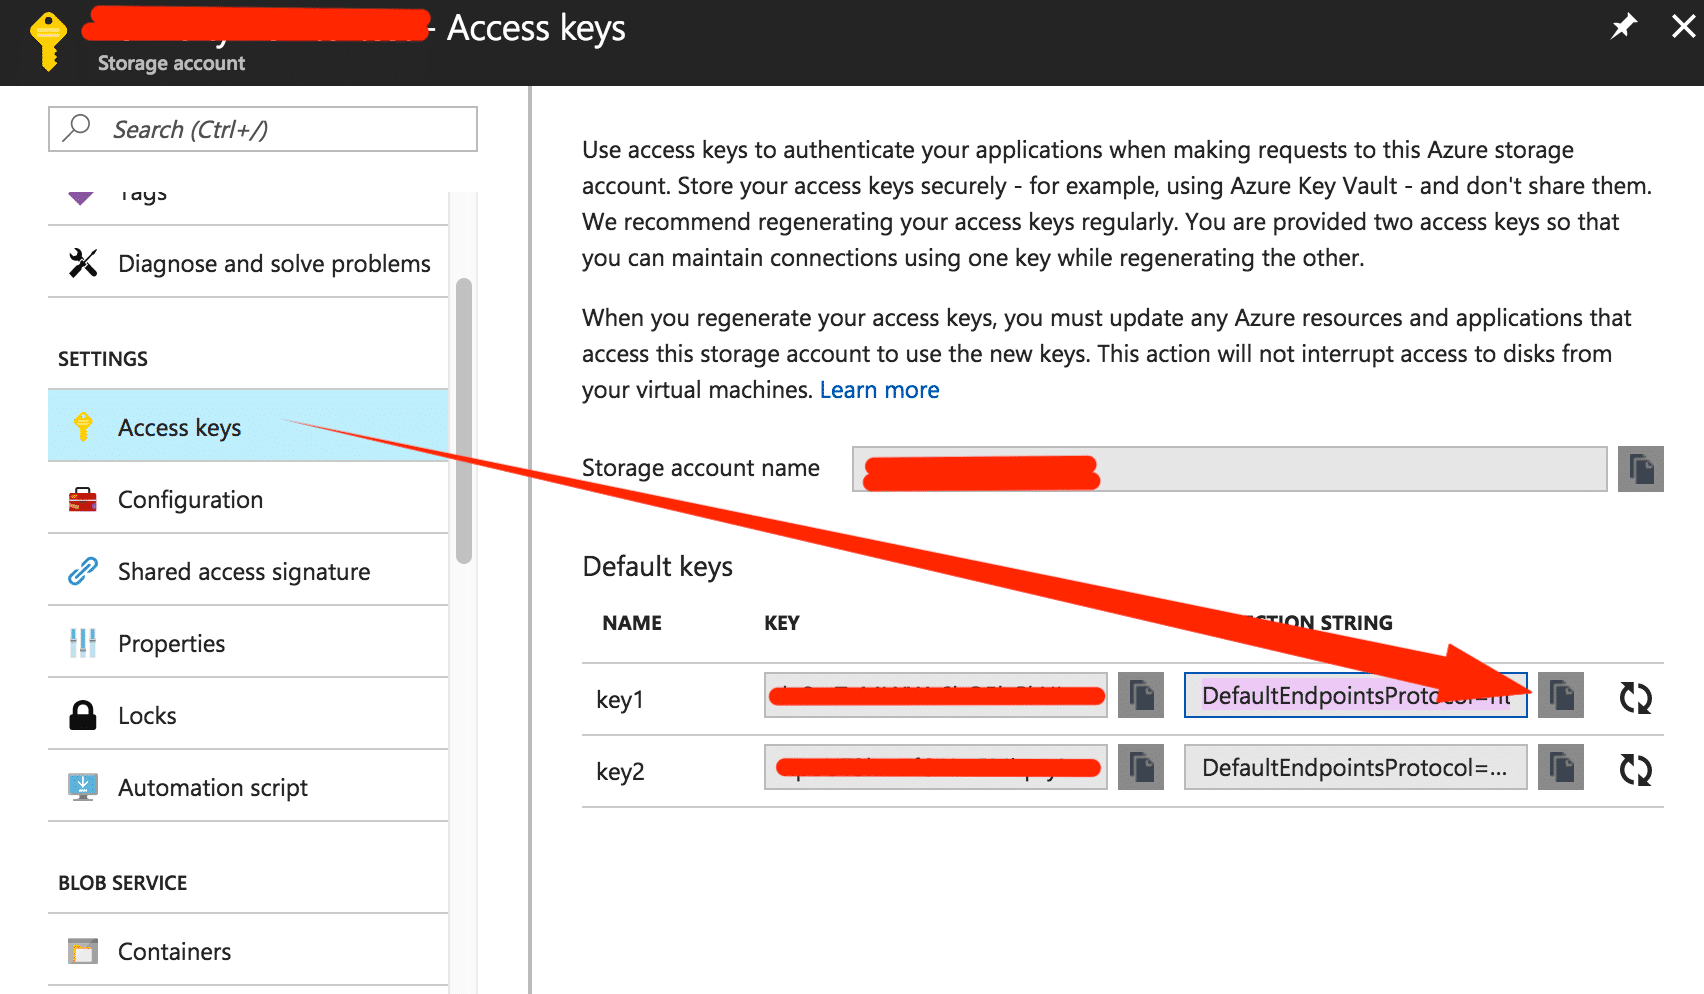Click the yellow key storage account icon
This screenshot has width=1704, height=994.
[x=48, y=41]
